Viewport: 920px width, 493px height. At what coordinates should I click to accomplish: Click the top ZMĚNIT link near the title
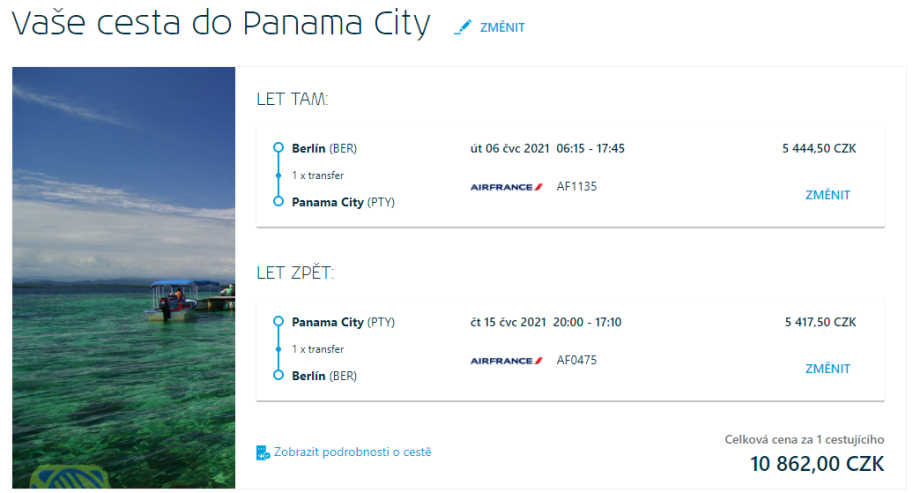click(x=502, y=28)
